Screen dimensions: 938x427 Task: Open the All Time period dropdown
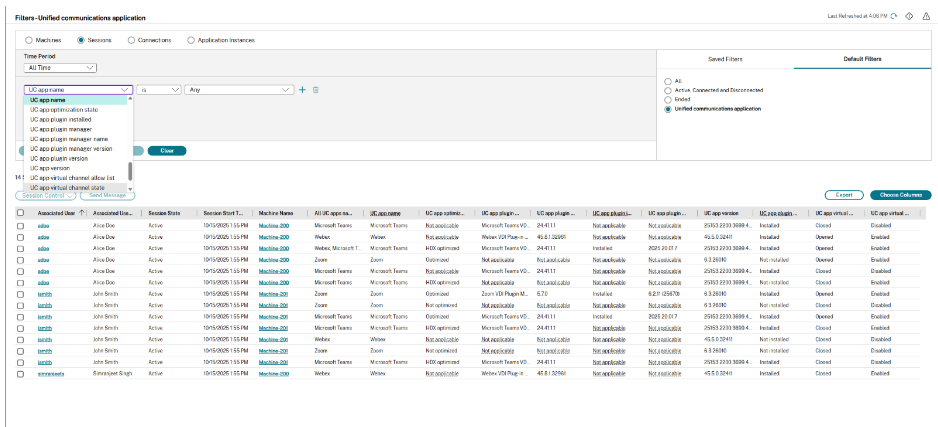tap(60, 68)
